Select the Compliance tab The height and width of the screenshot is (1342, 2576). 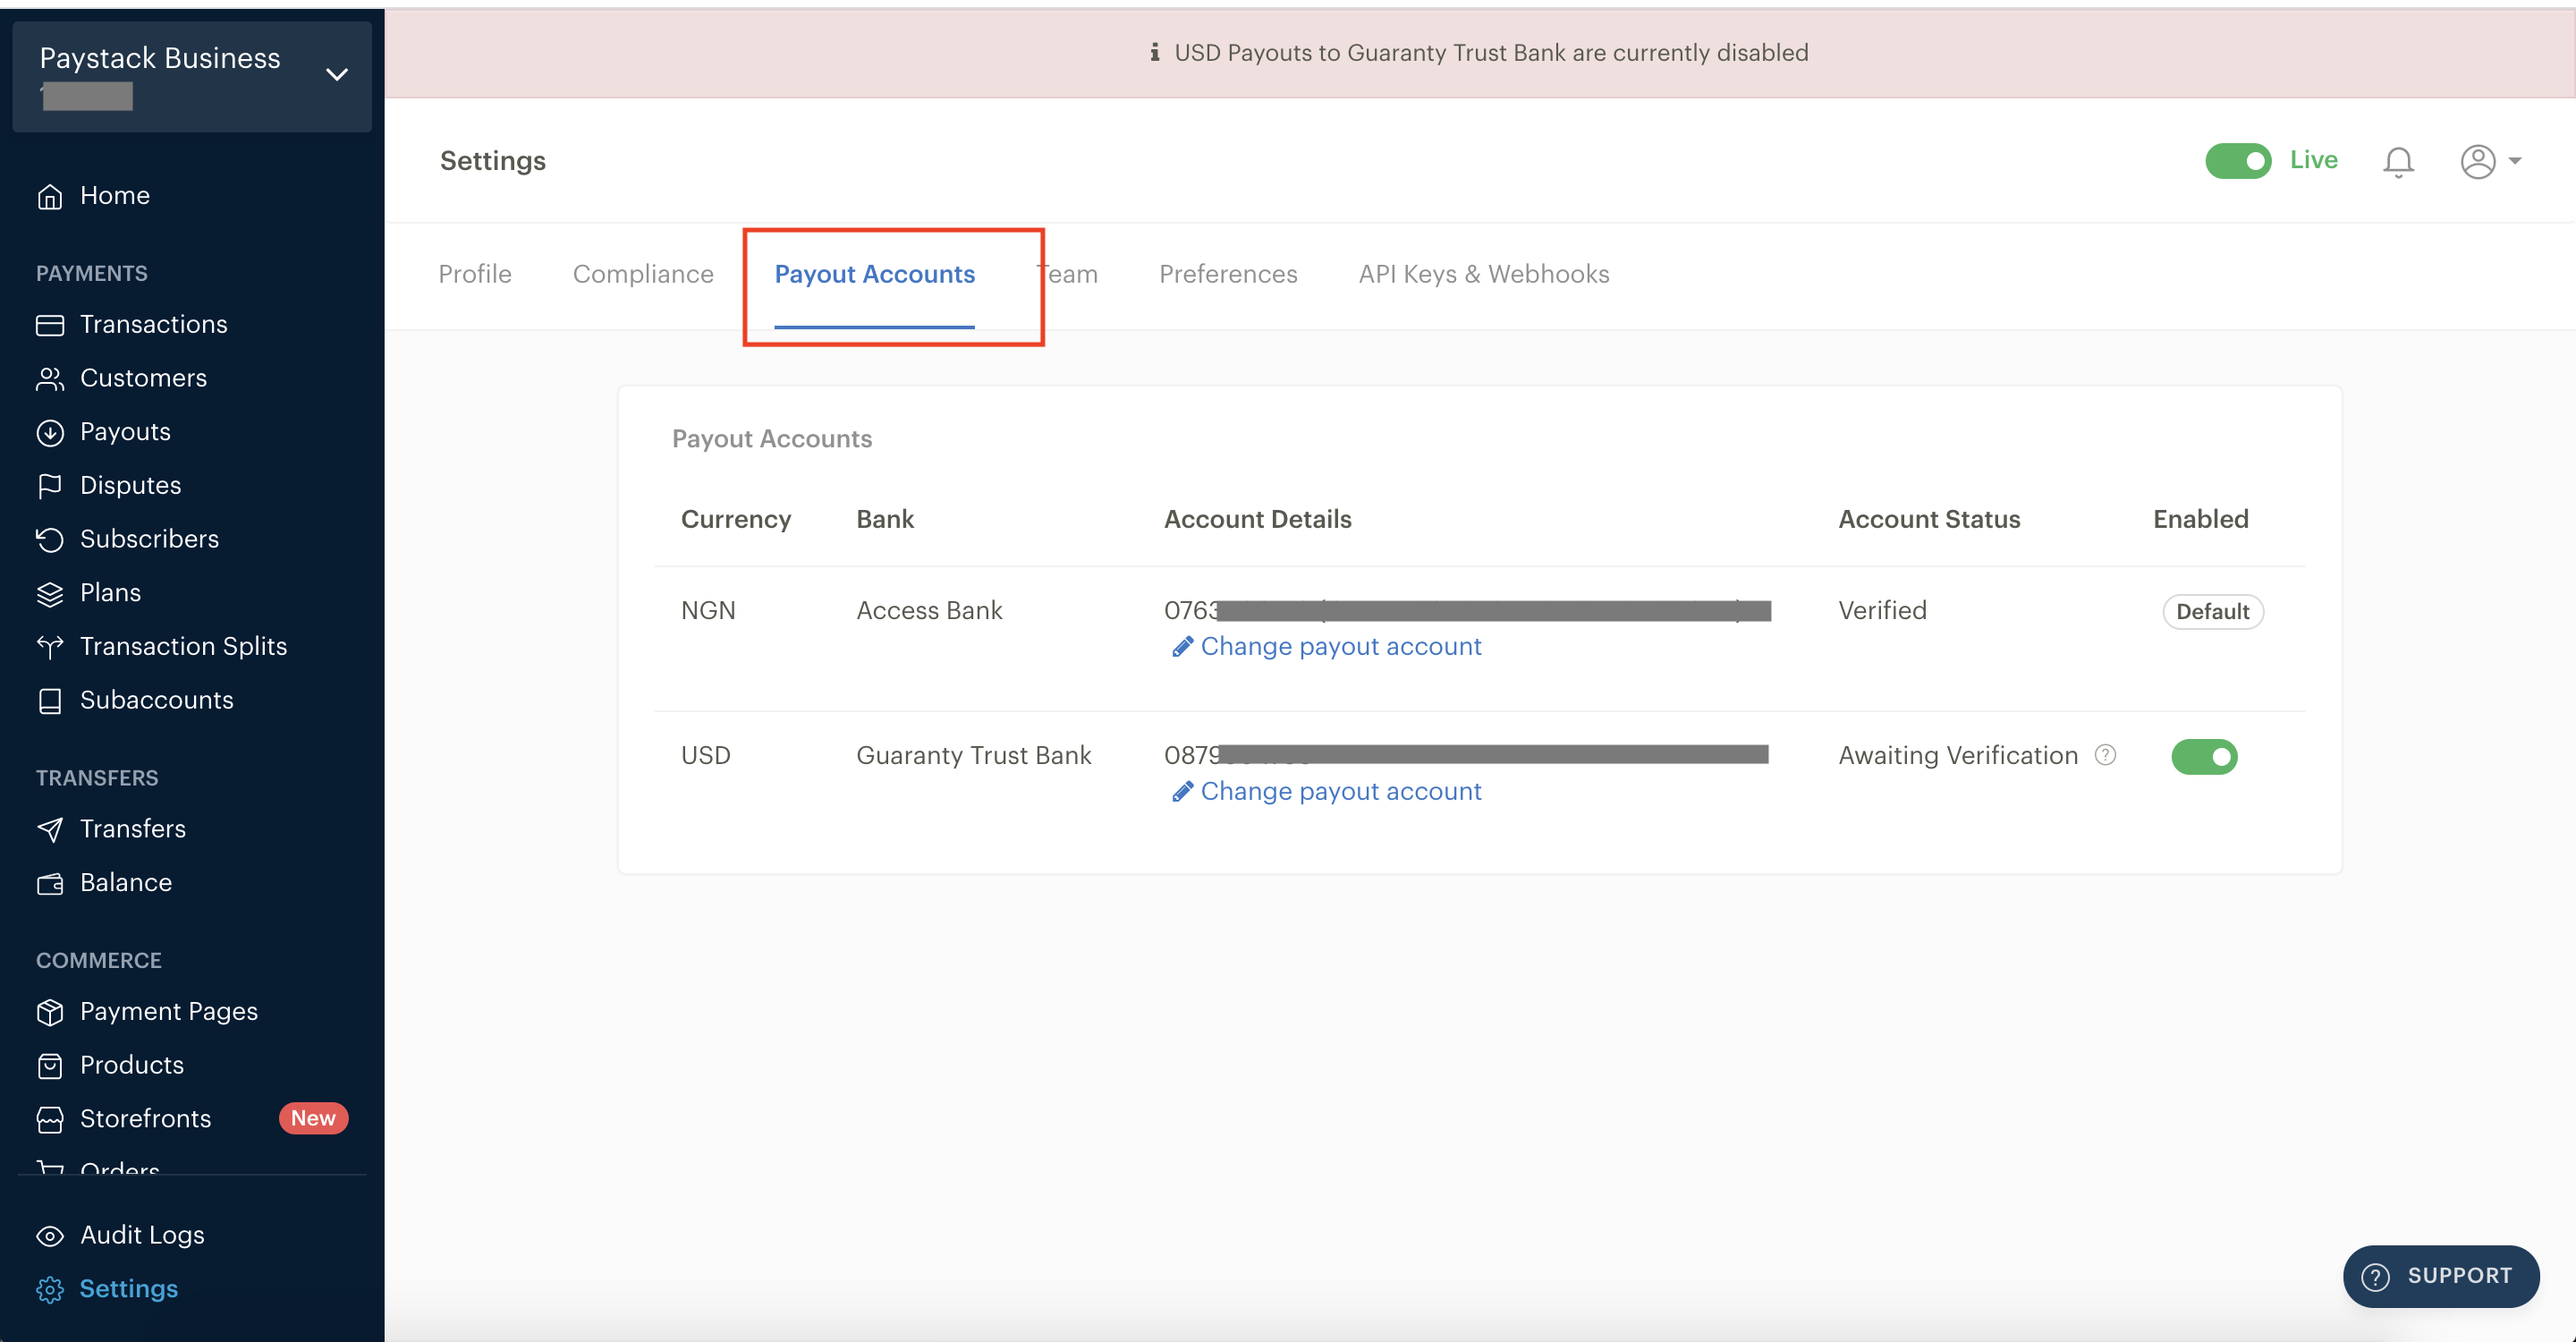tap(642, 274)
